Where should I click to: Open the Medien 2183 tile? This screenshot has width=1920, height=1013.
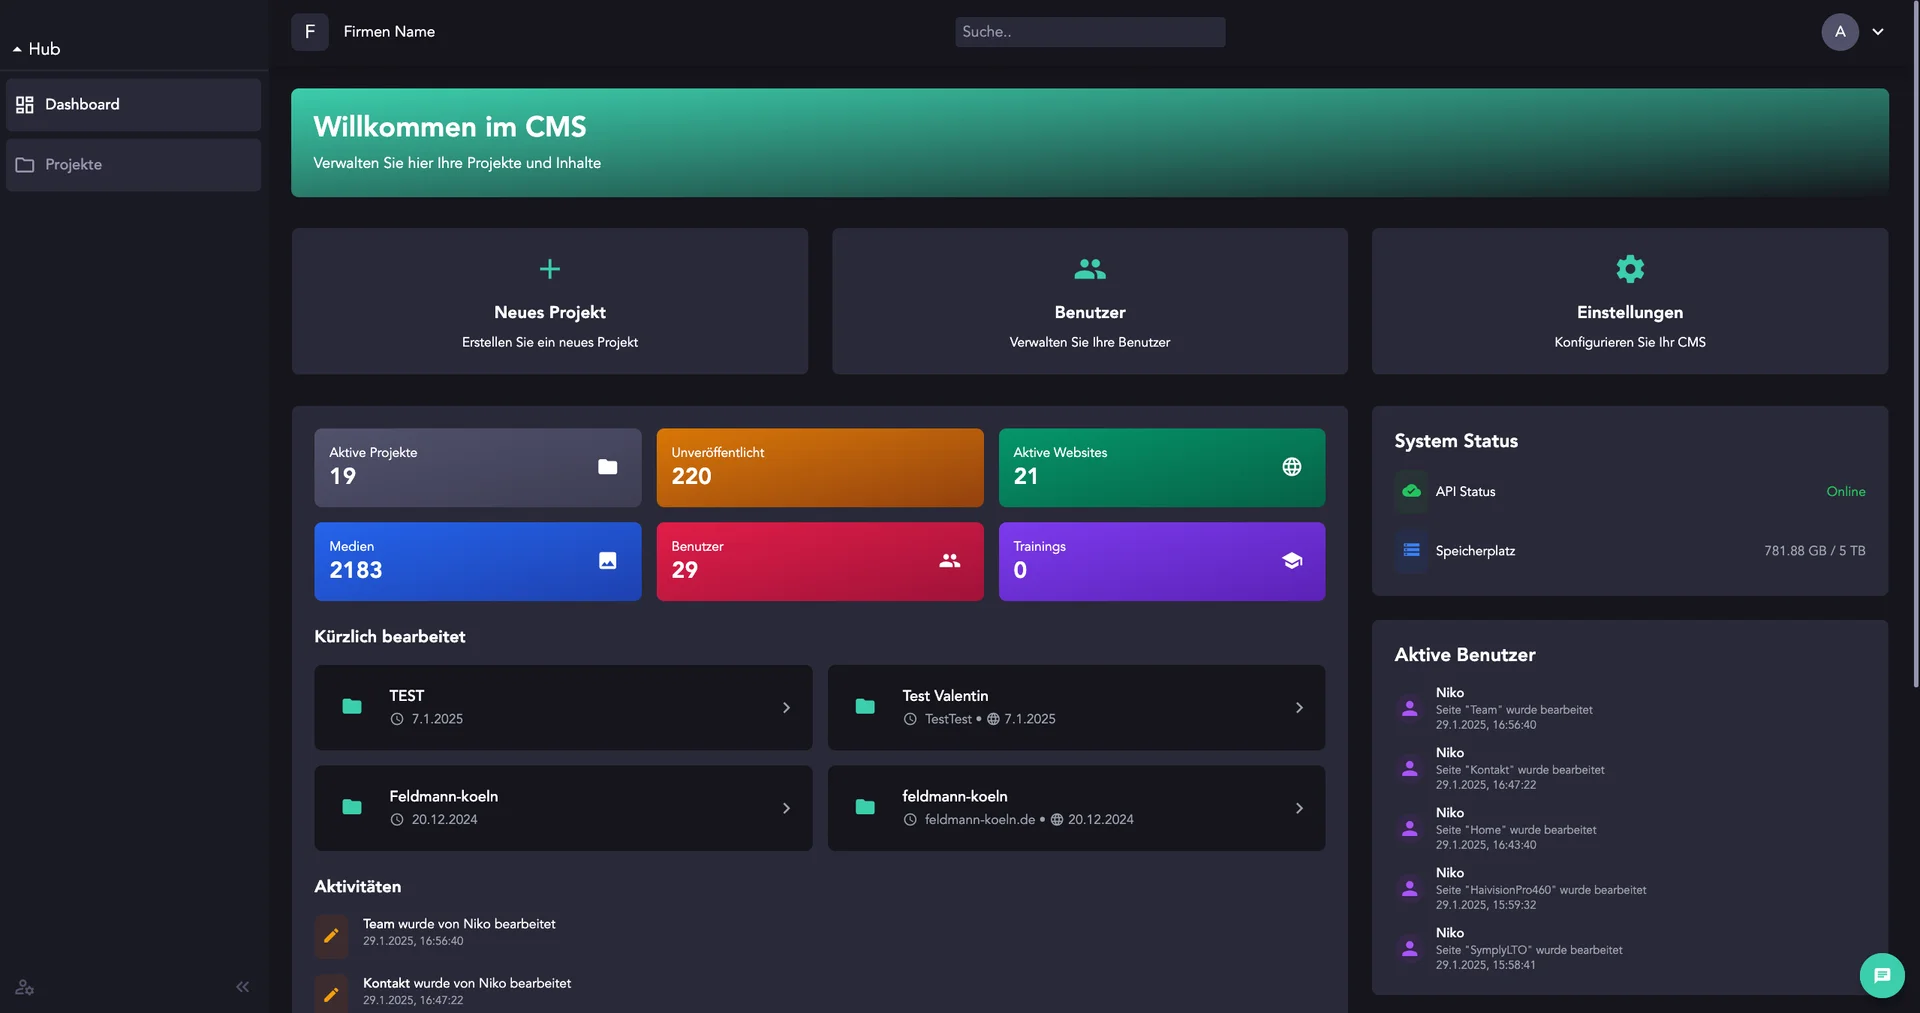click(478, 561)
